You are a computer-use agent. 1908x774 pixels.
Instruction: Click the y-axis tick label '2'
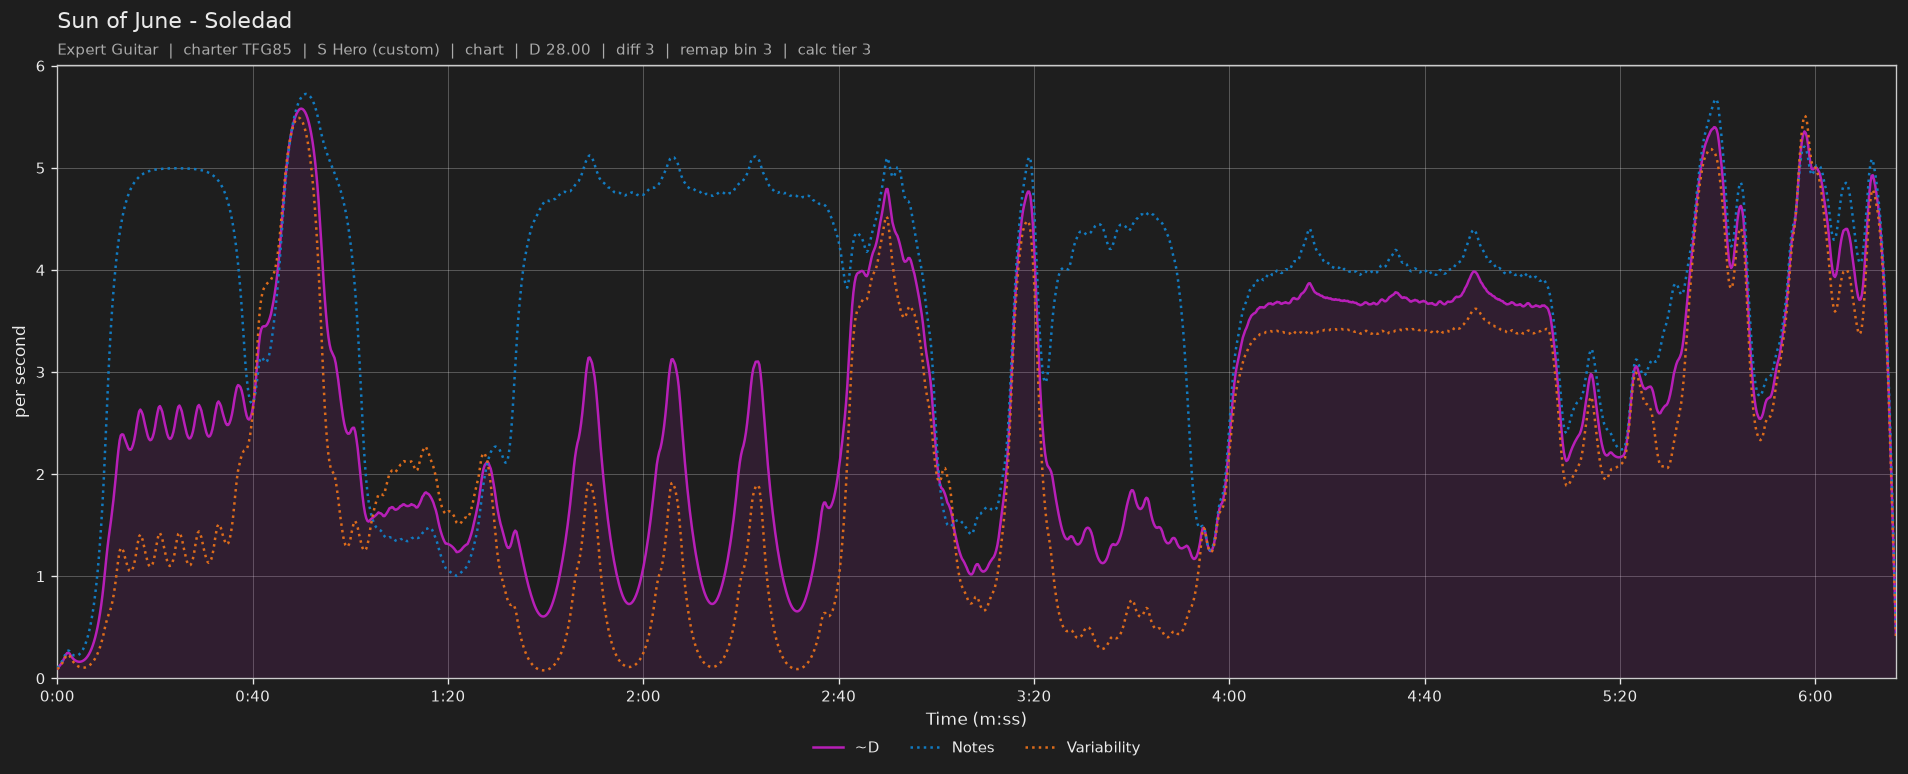[41, 475]
